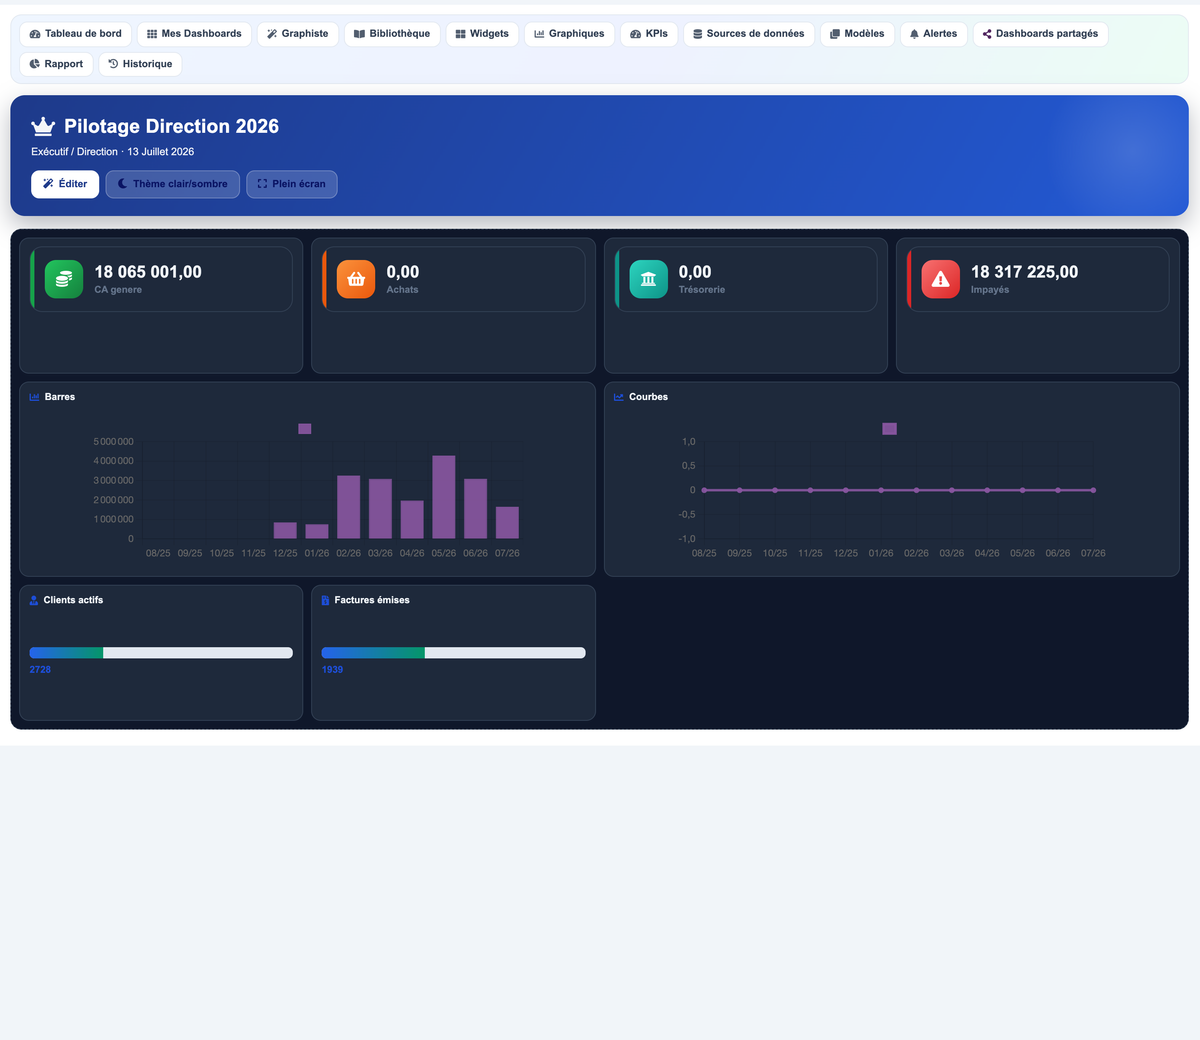Click the Achats label

pyautogui.click(x=403, y=290)
